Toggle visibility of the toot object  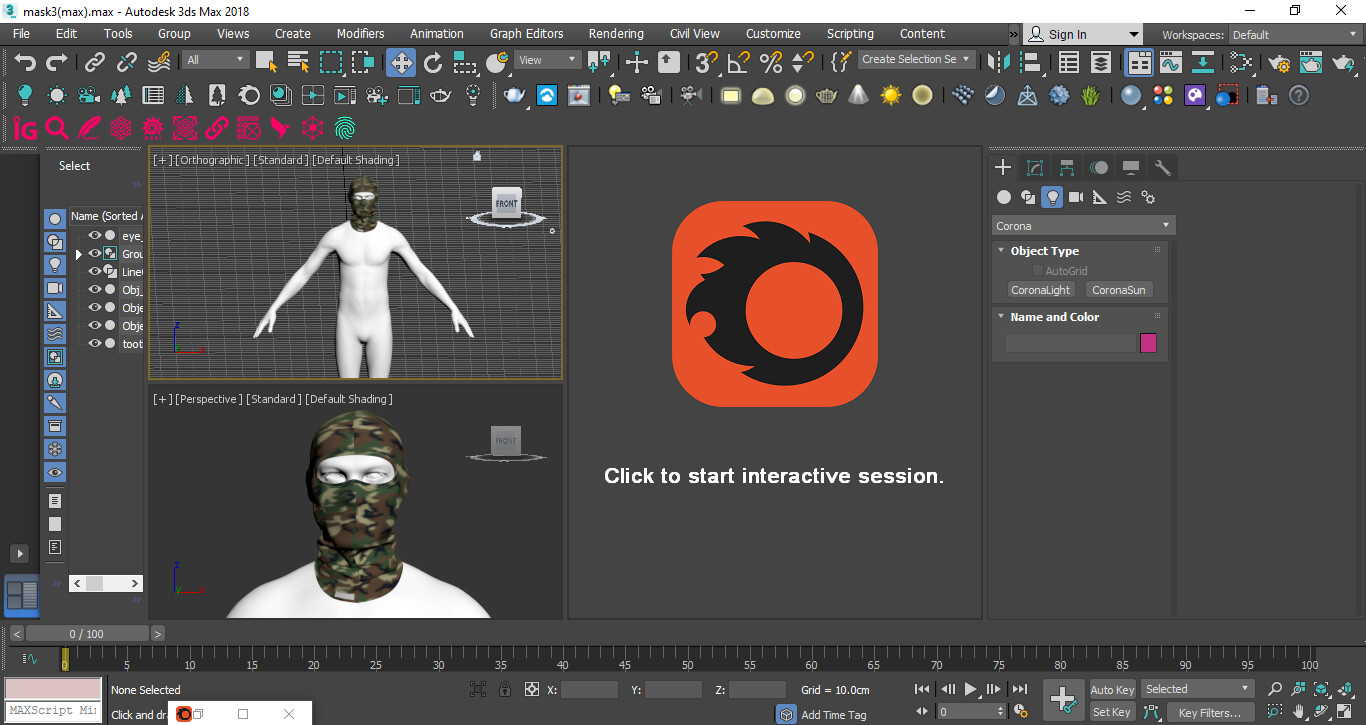(93, 343)
